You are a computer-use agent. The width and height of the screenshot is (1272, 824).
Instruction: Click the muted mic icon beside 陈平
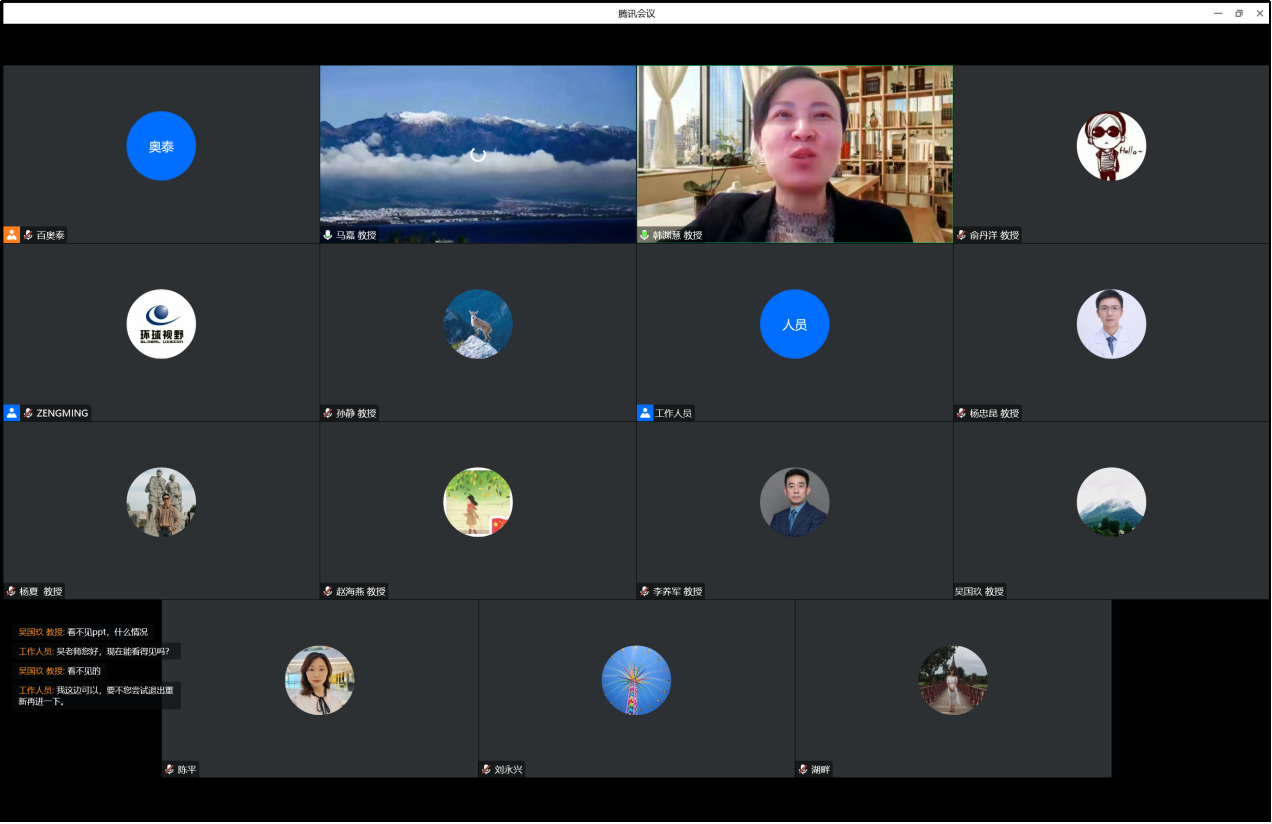pyautogui.click(x=170, y=769)
